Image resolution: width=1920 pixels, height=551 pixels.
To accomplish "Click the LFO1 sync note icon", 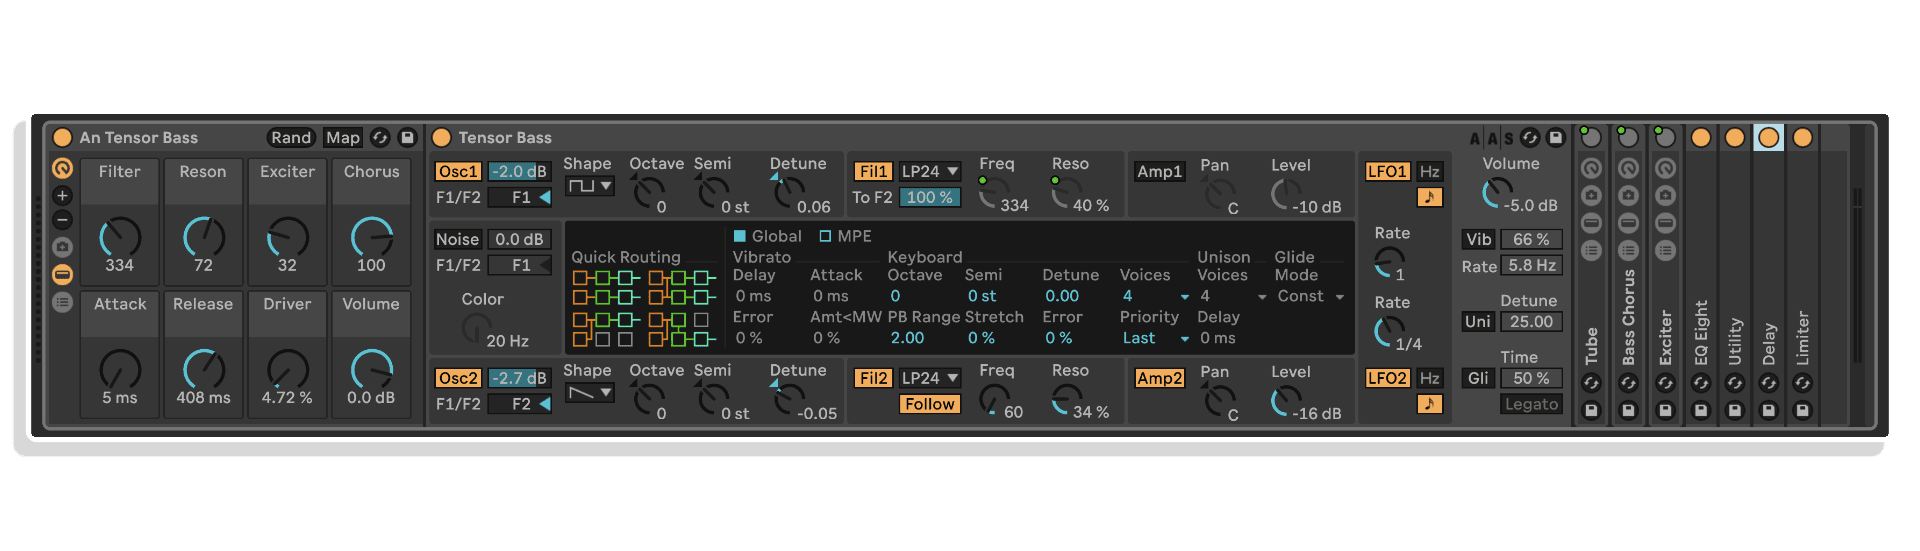I will pyautogui.click(x=1430, y=197).
